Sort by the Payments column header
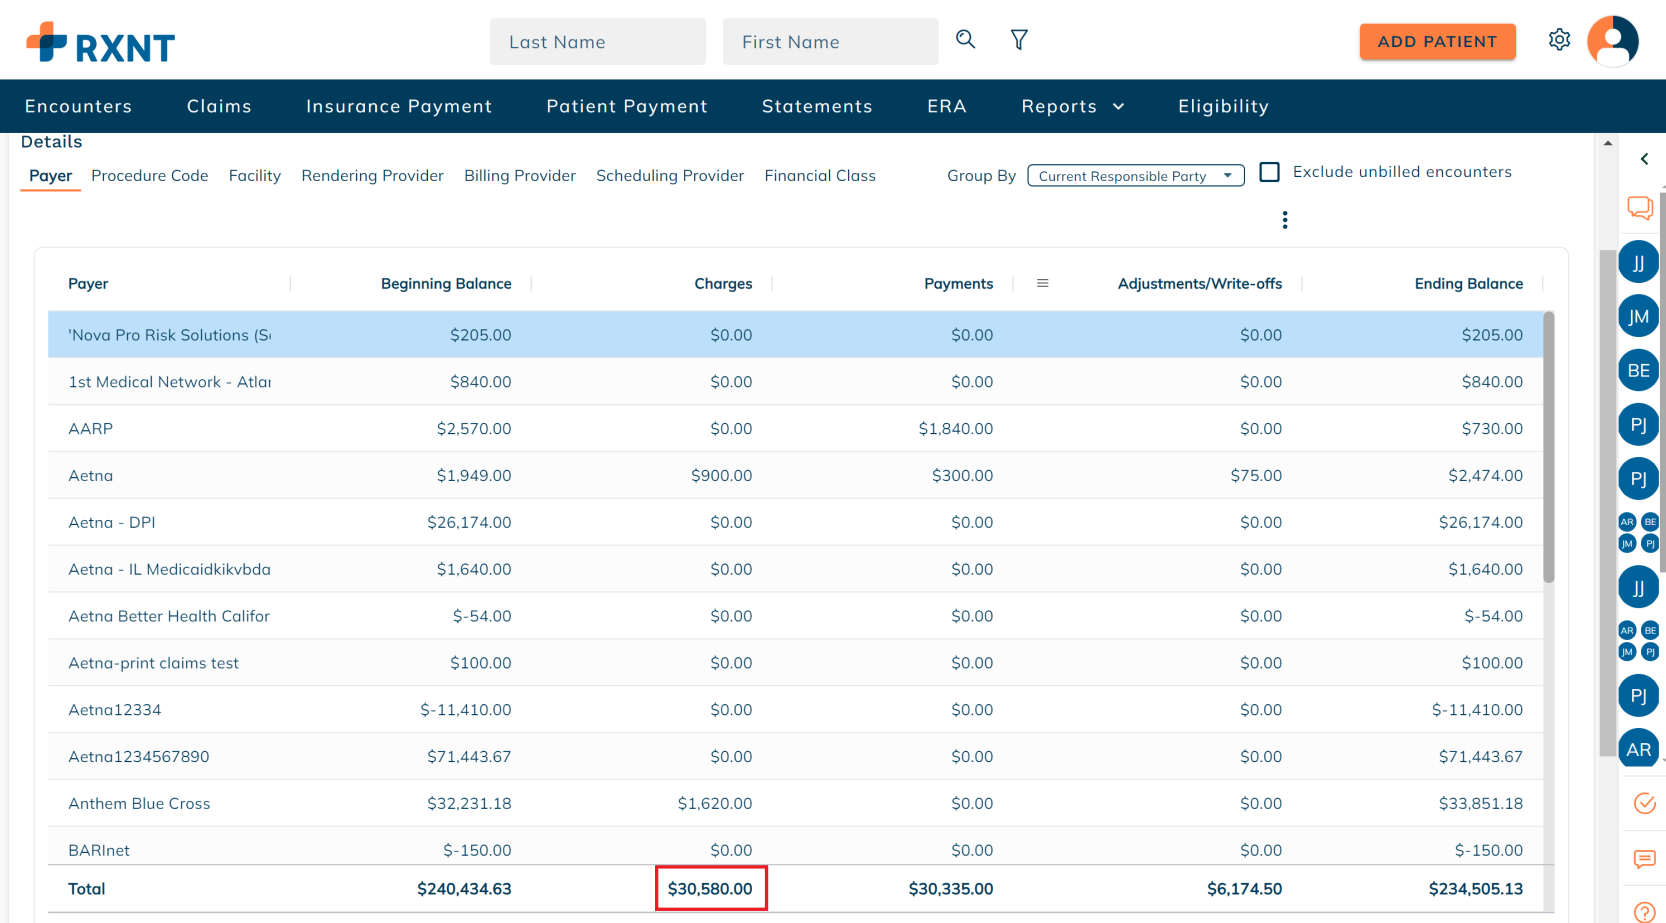This screenshot has height=923, width=1666. tap(958, 284)
